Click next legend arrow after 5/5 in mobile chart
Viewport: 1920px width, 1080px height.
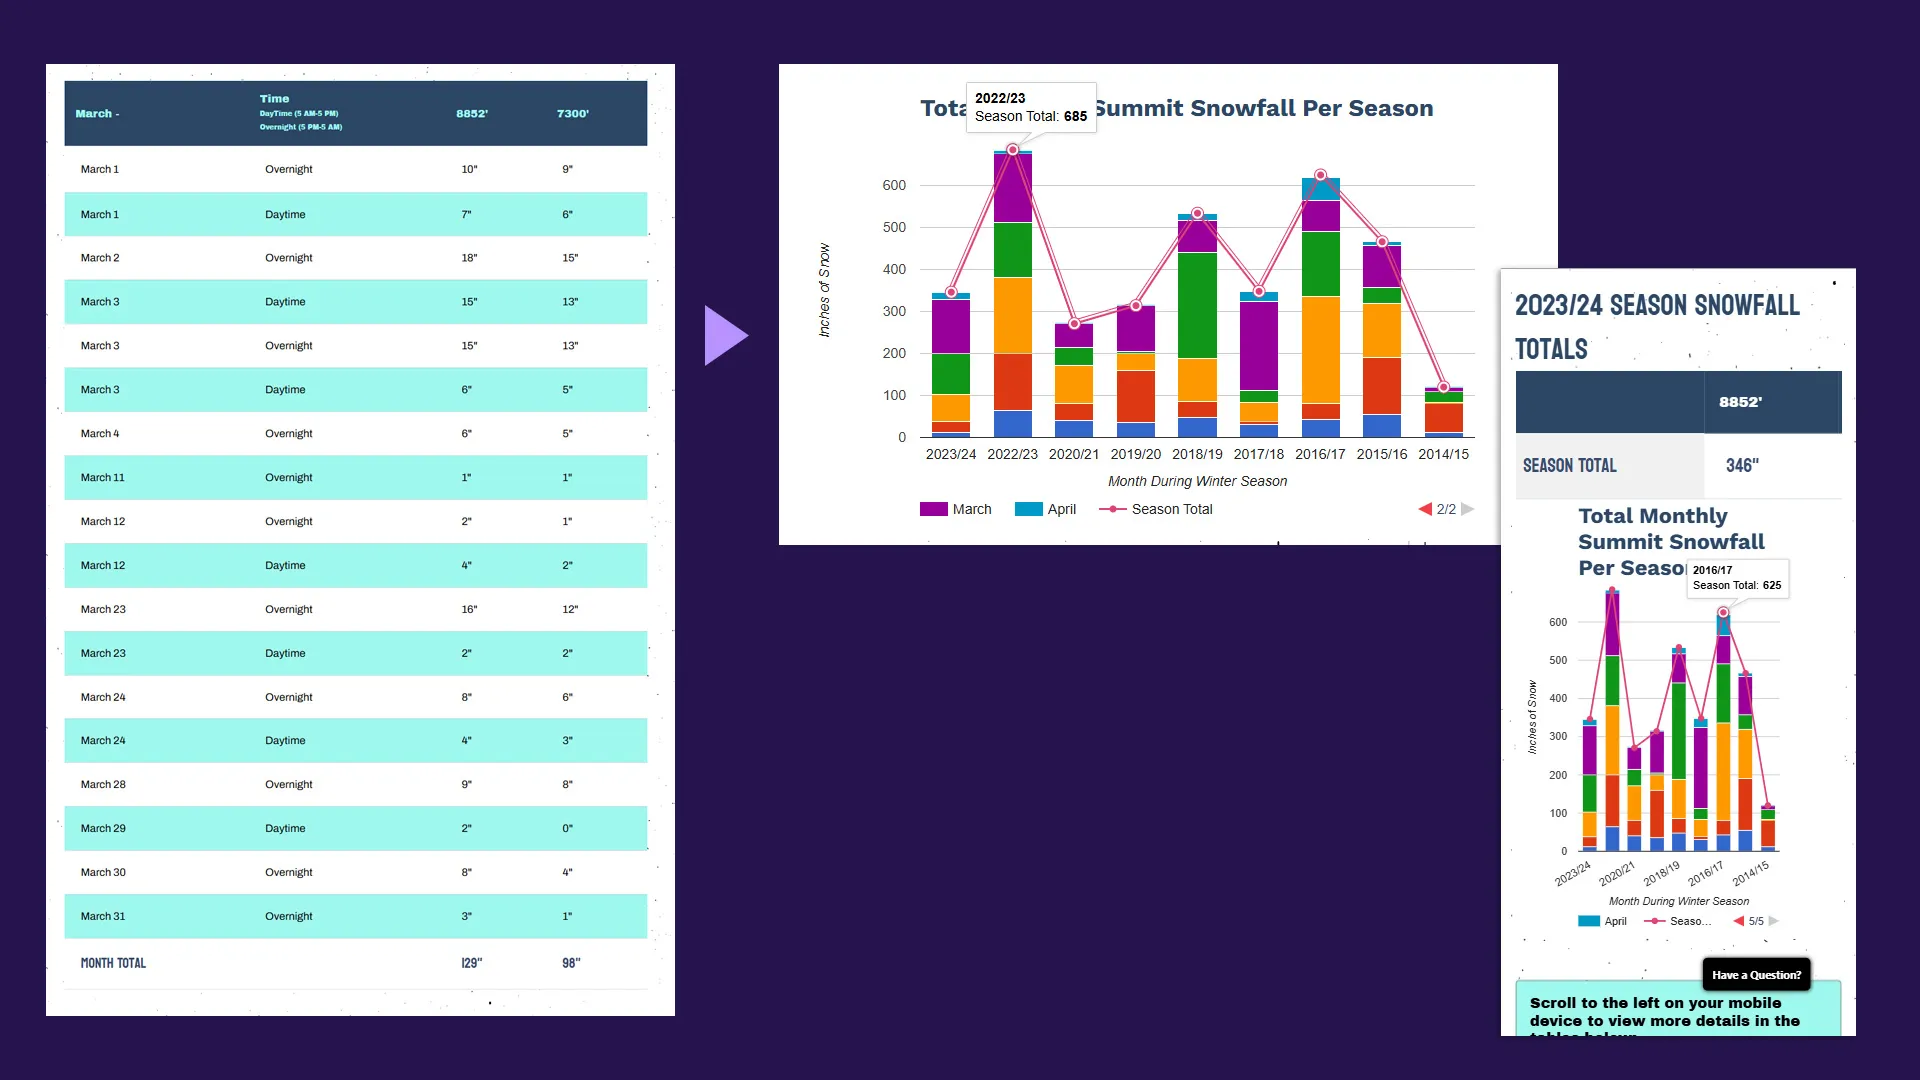click(1774, 921)
